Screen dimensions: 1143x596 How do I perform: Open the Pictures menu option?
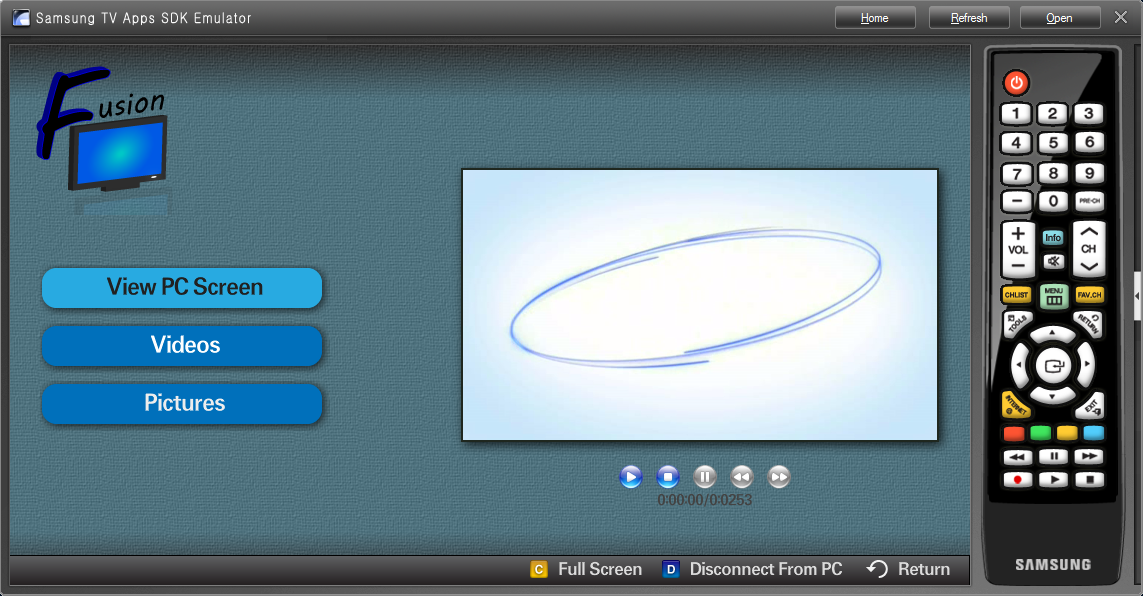(x=182, y=404)
